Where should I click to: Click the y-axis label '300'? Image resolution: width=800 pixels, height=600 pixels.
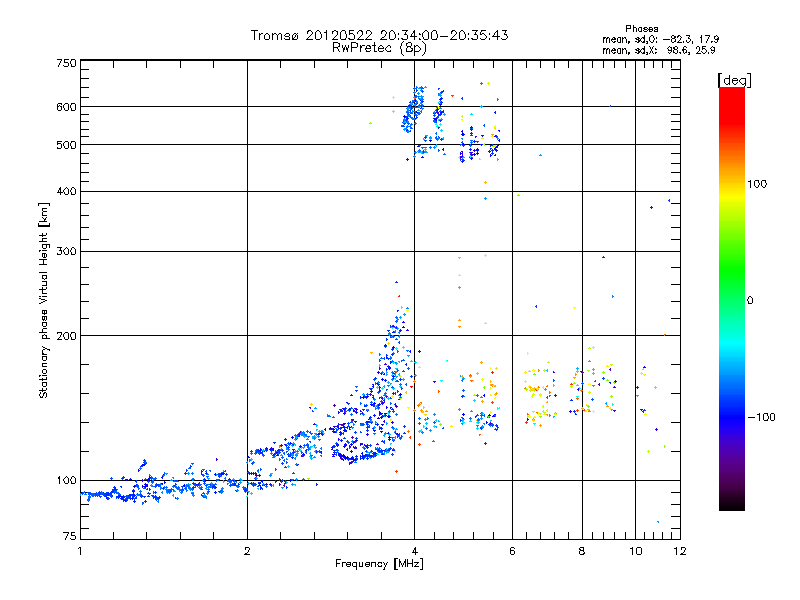(66, 252)
